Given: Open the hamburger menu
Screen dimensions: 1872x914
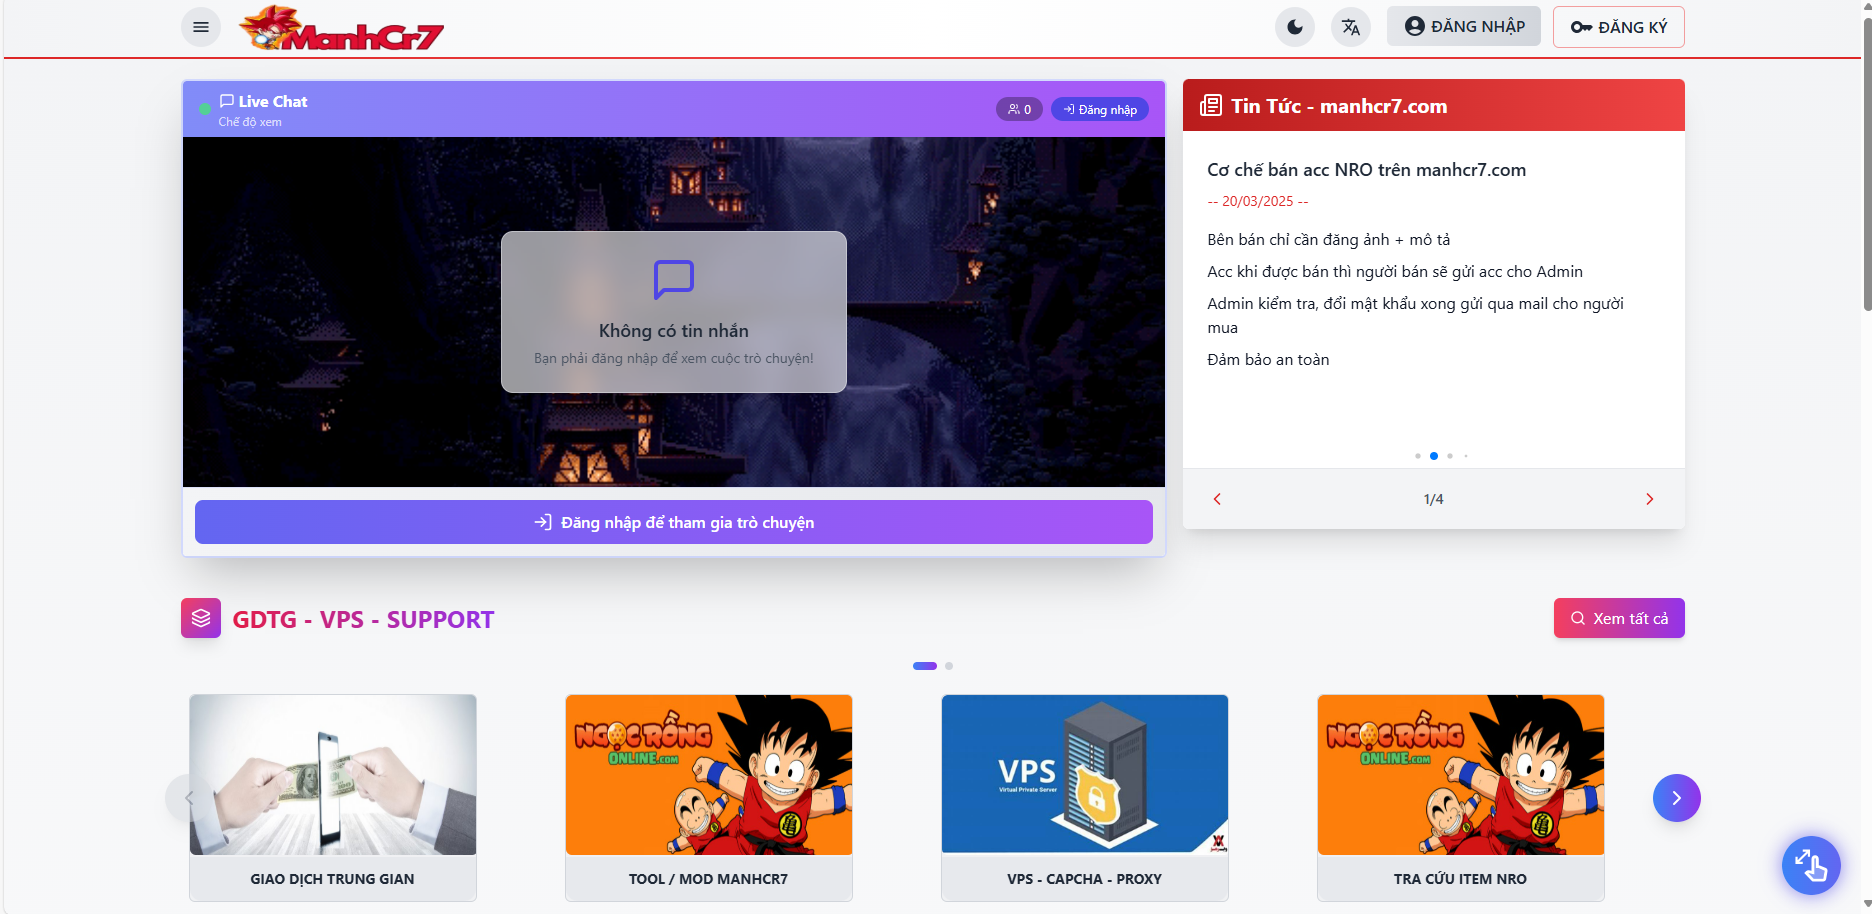Looking at the screenshot, I should tap(201, 27).
